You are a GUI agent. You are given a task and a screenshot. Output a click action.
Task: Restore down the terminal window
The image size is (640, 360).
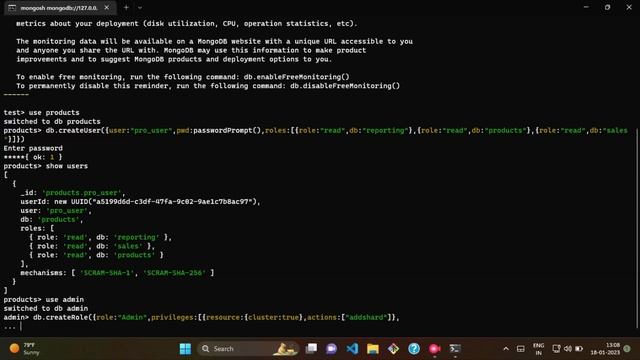pos(607,7)
